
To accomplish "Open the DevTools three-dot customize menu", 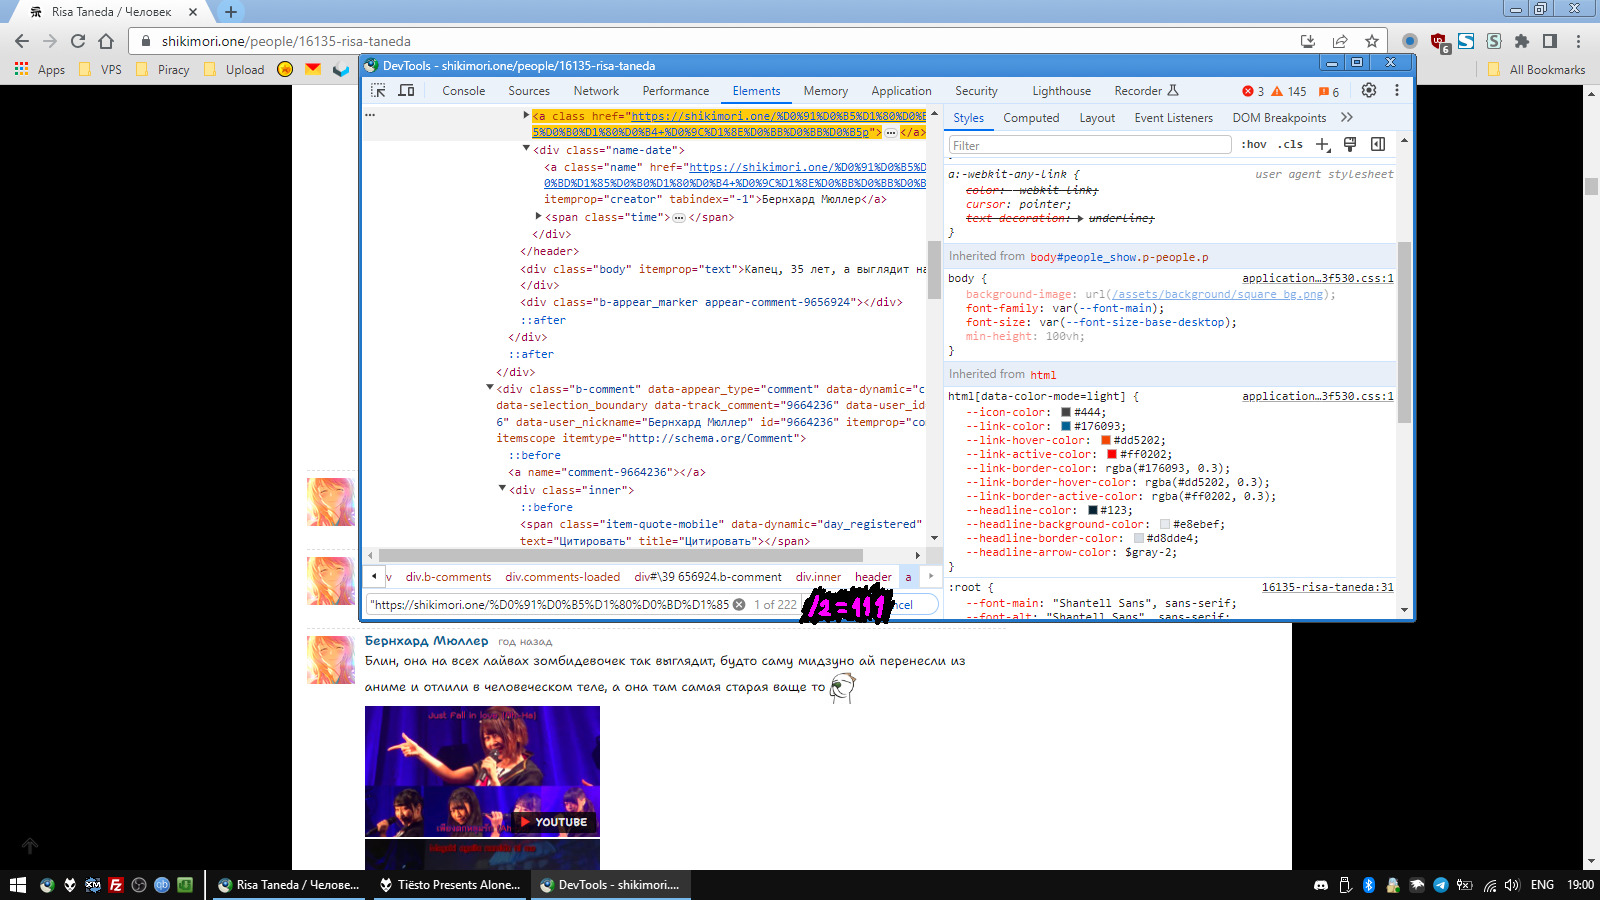I will (1397, 90).
